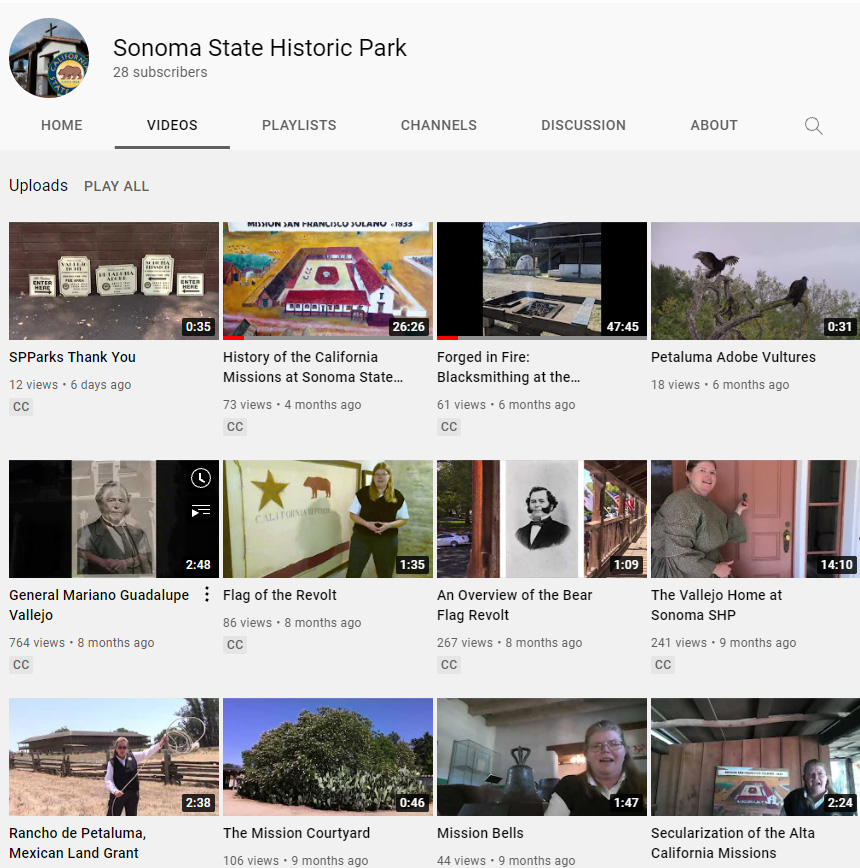Click PLAY ALL button

[x=116, y=186]
